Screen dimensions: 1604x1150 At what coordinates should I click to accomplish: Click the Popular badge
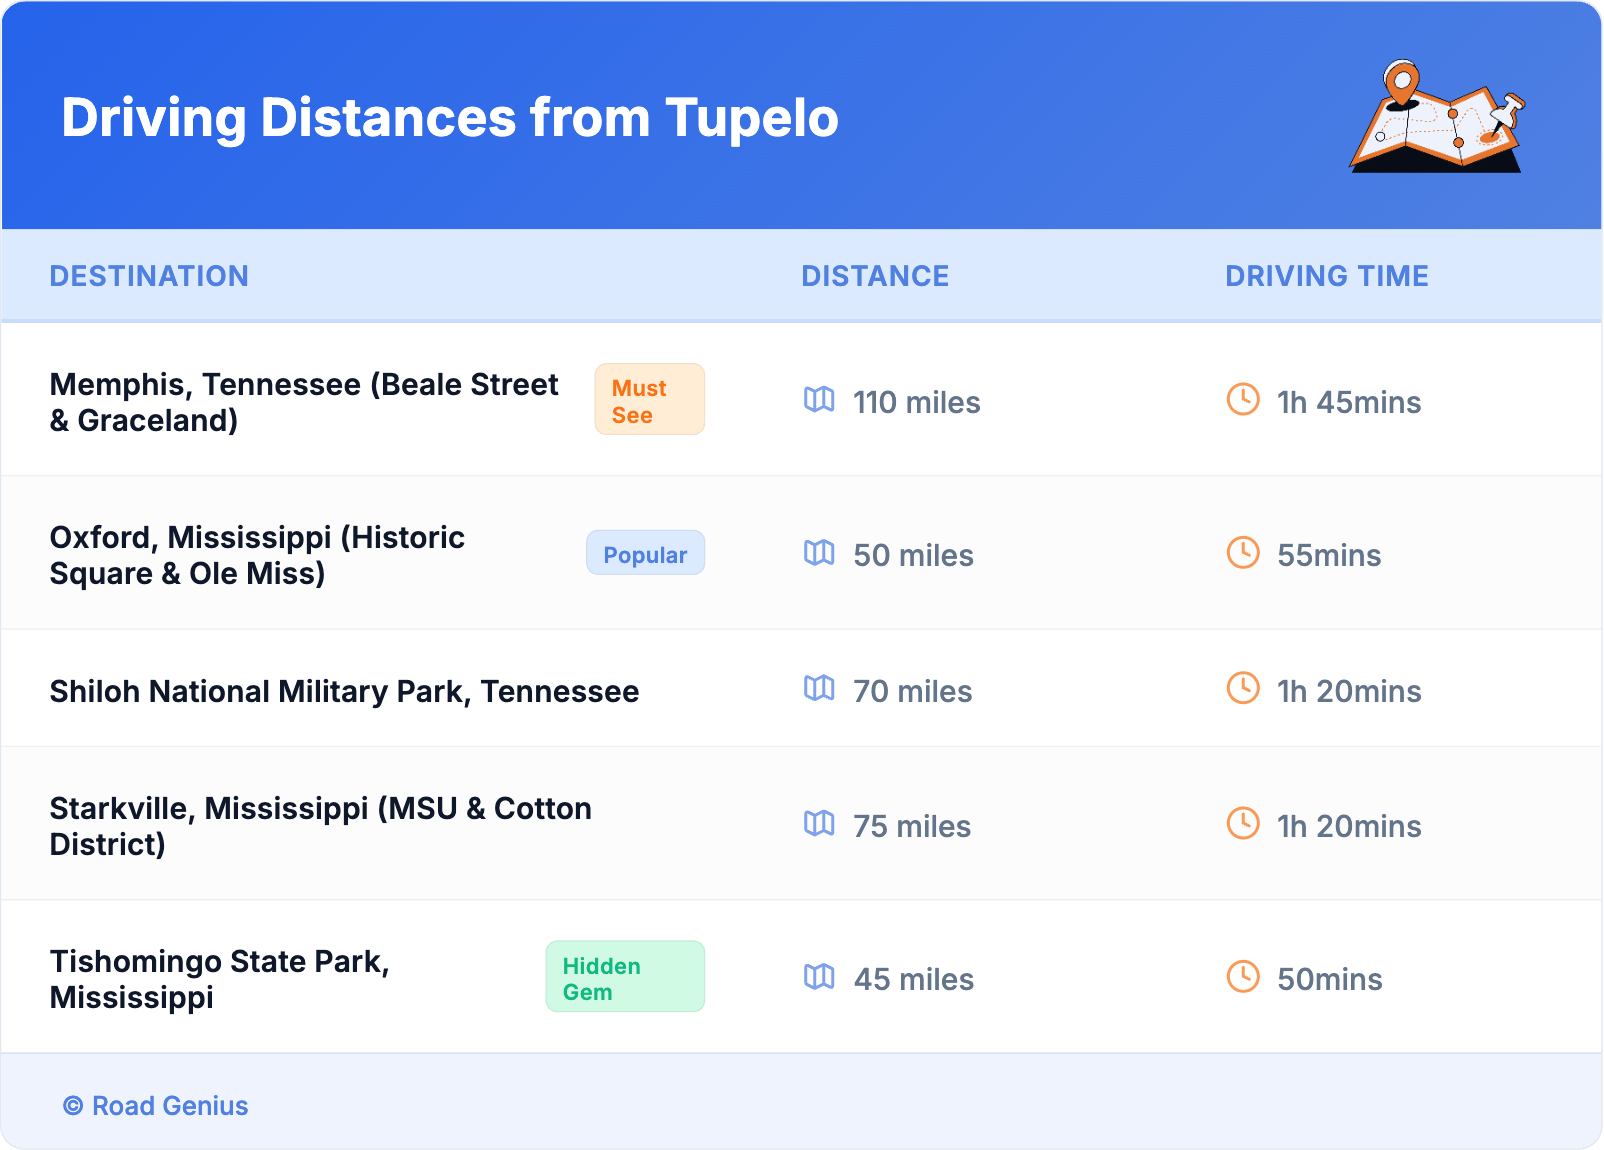645,554
